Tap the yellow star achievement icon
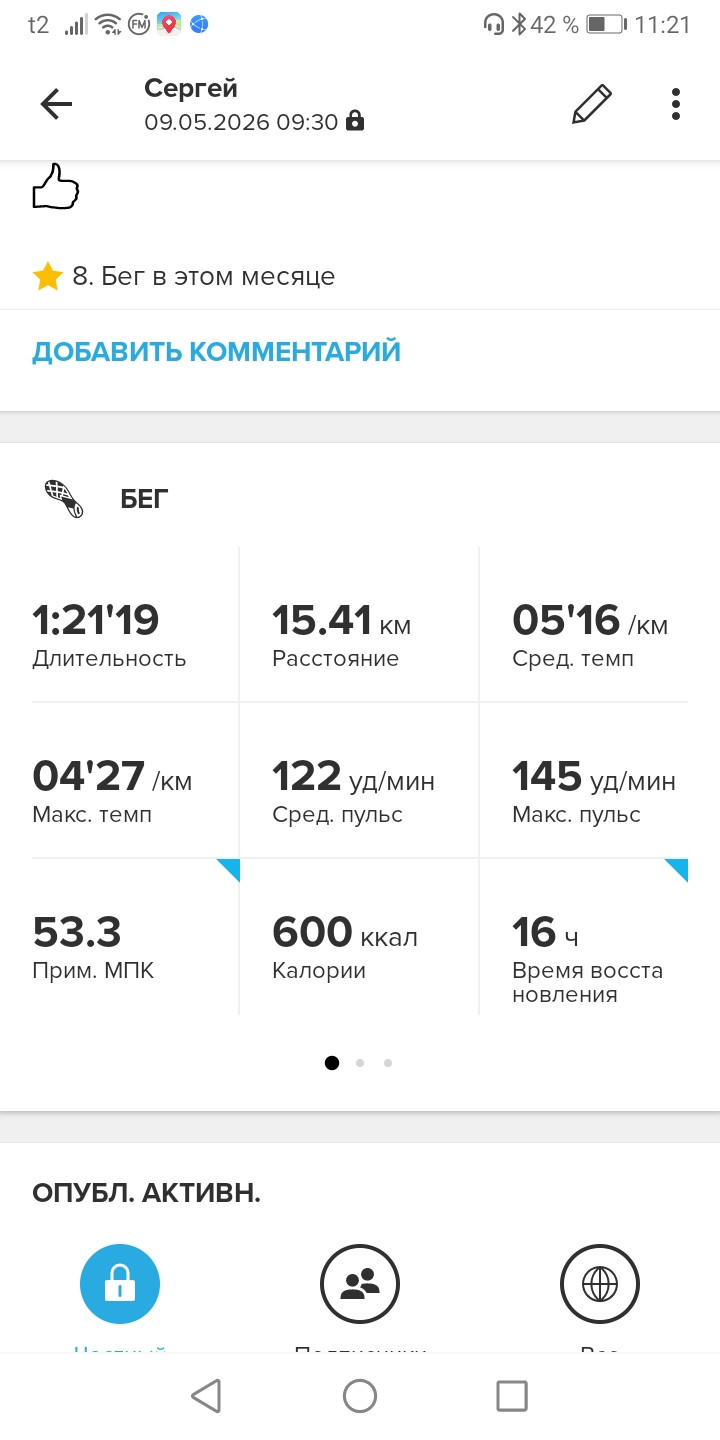 tap(47, 276)
